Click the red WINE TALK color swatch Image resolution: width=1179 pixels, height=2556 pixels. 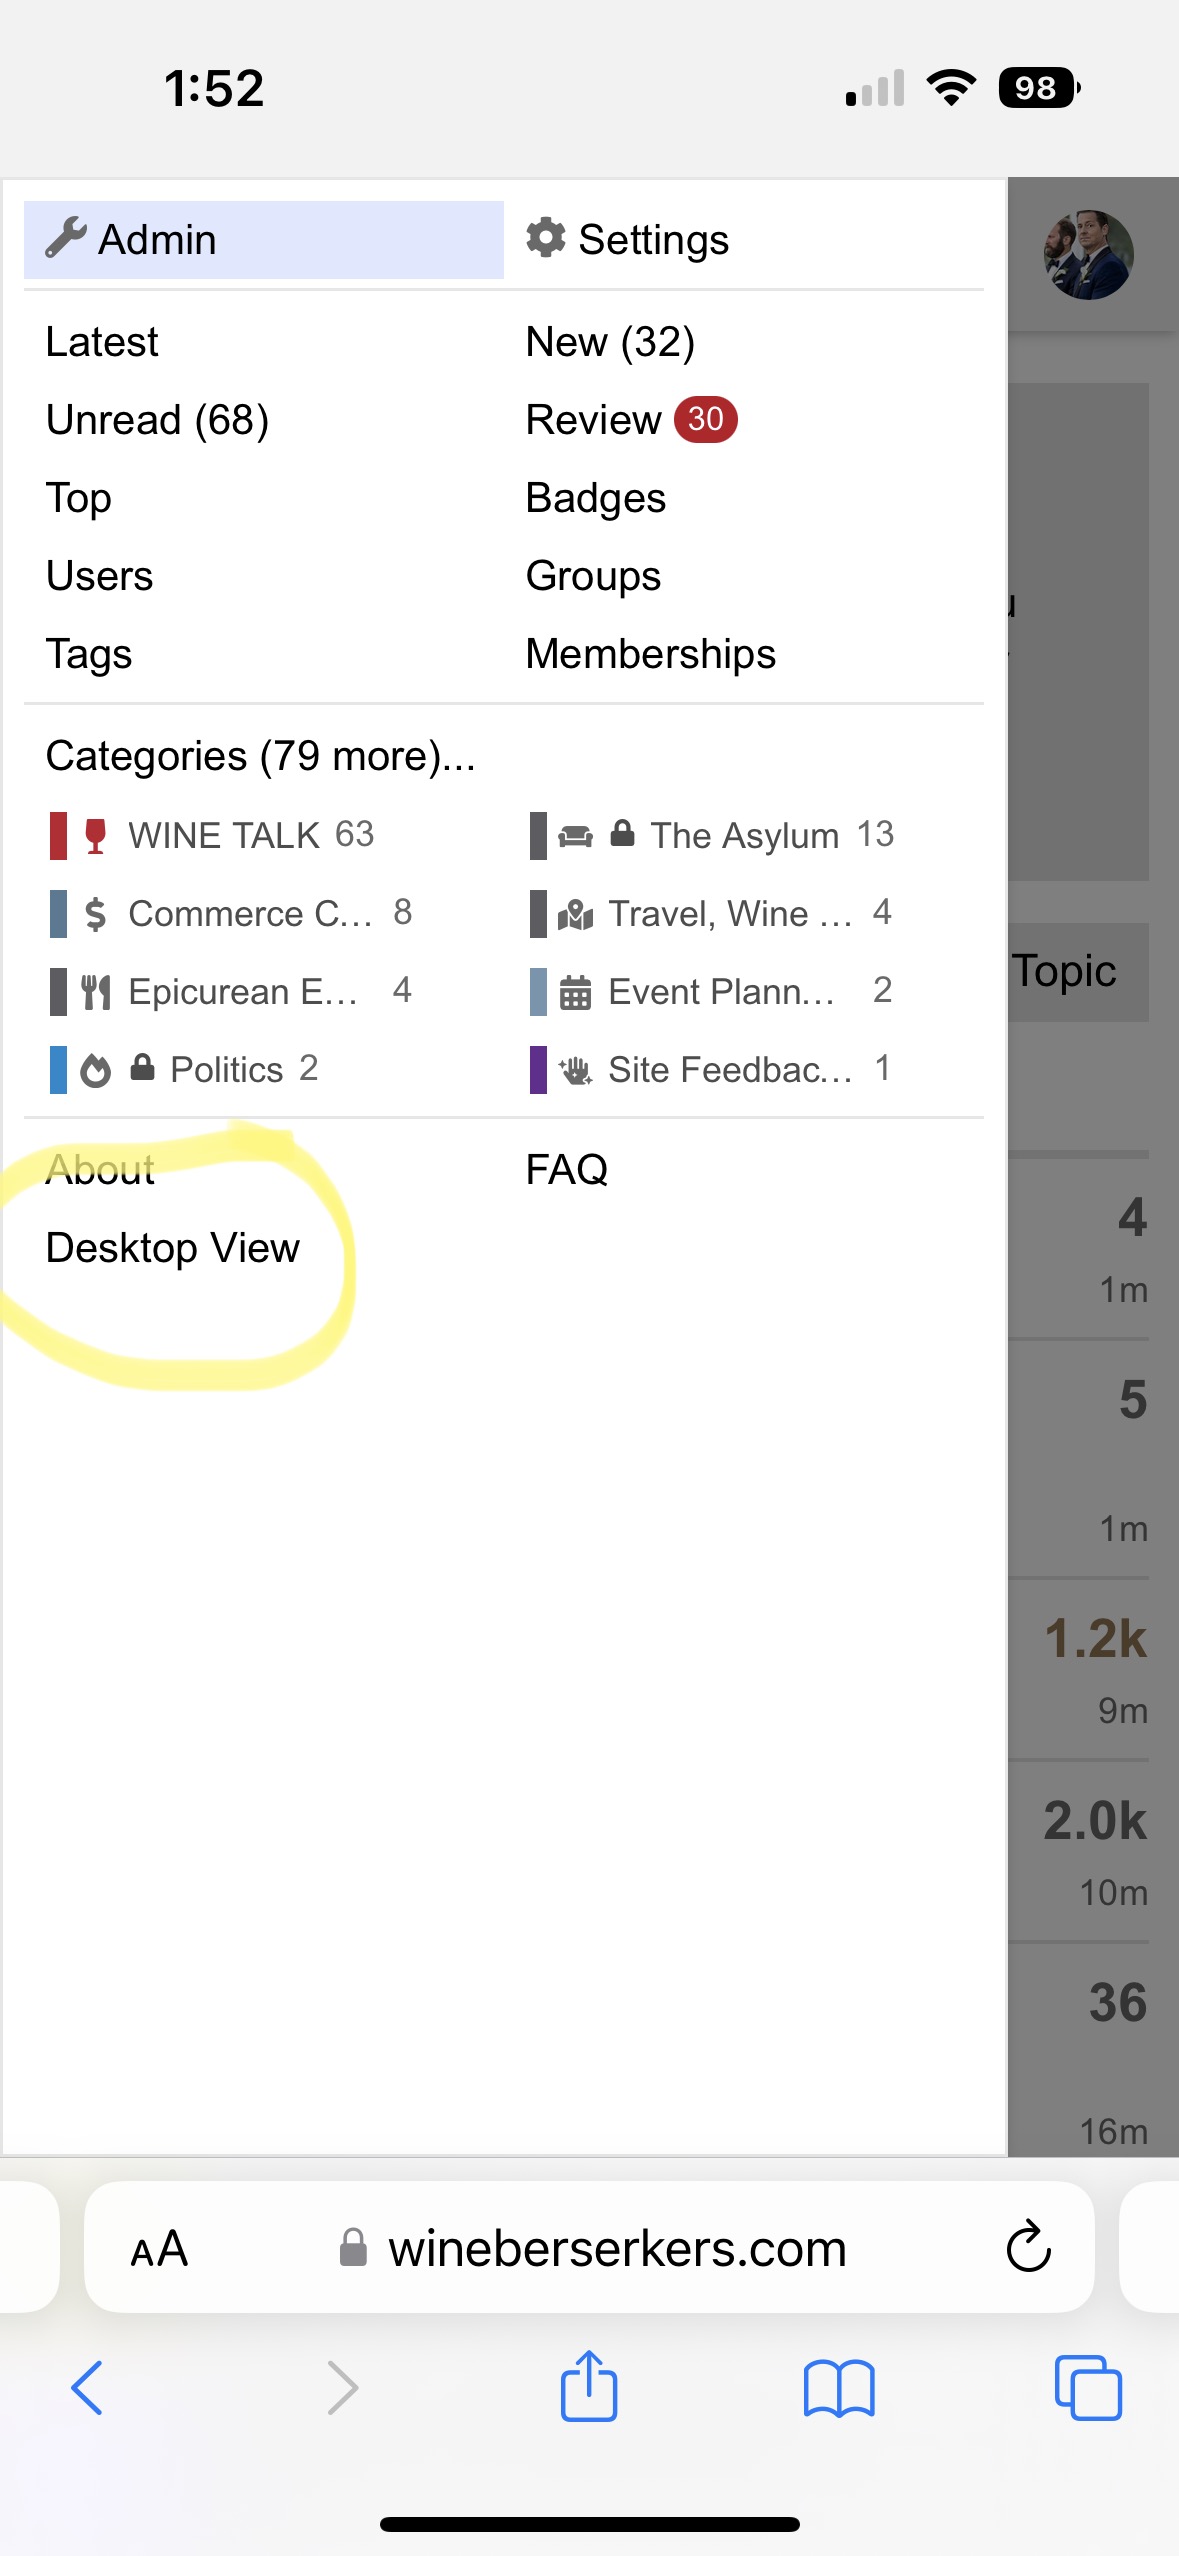[59, 836]
